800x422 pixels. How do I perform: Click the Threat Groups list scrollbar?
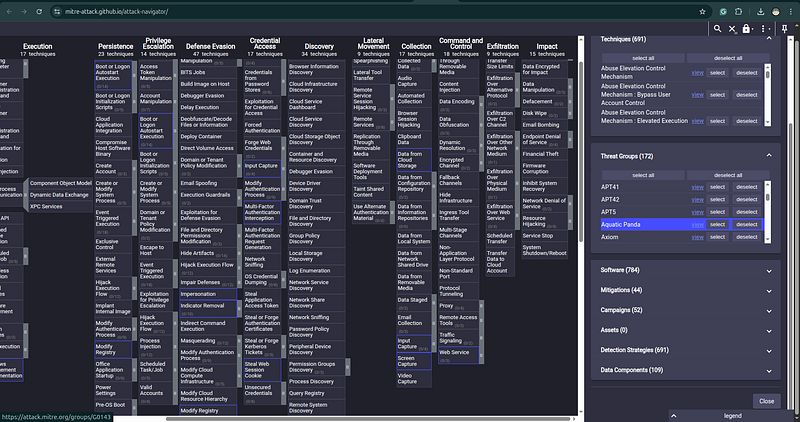click(x=767, y=195)
